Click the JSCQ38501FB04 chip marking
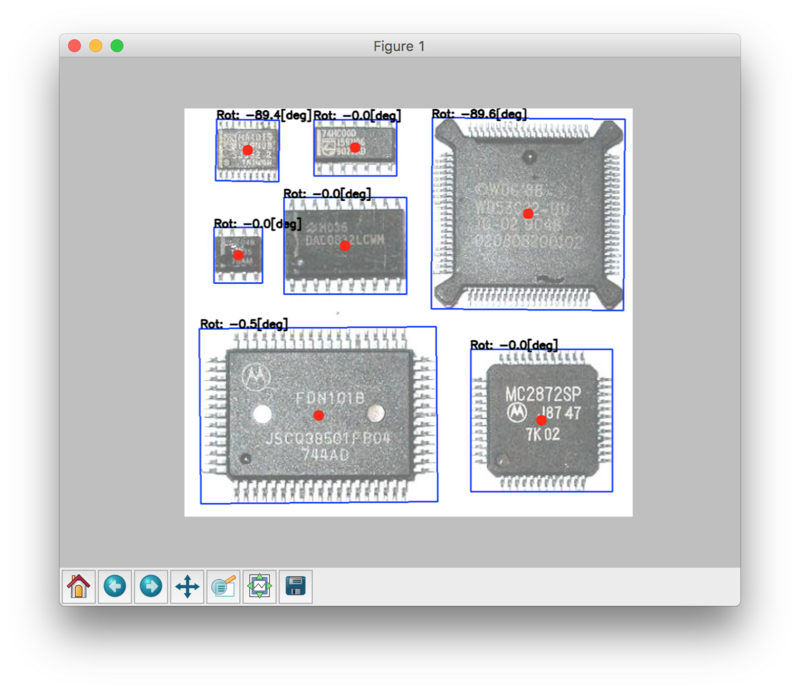800x691 pixels. point(328,438)
